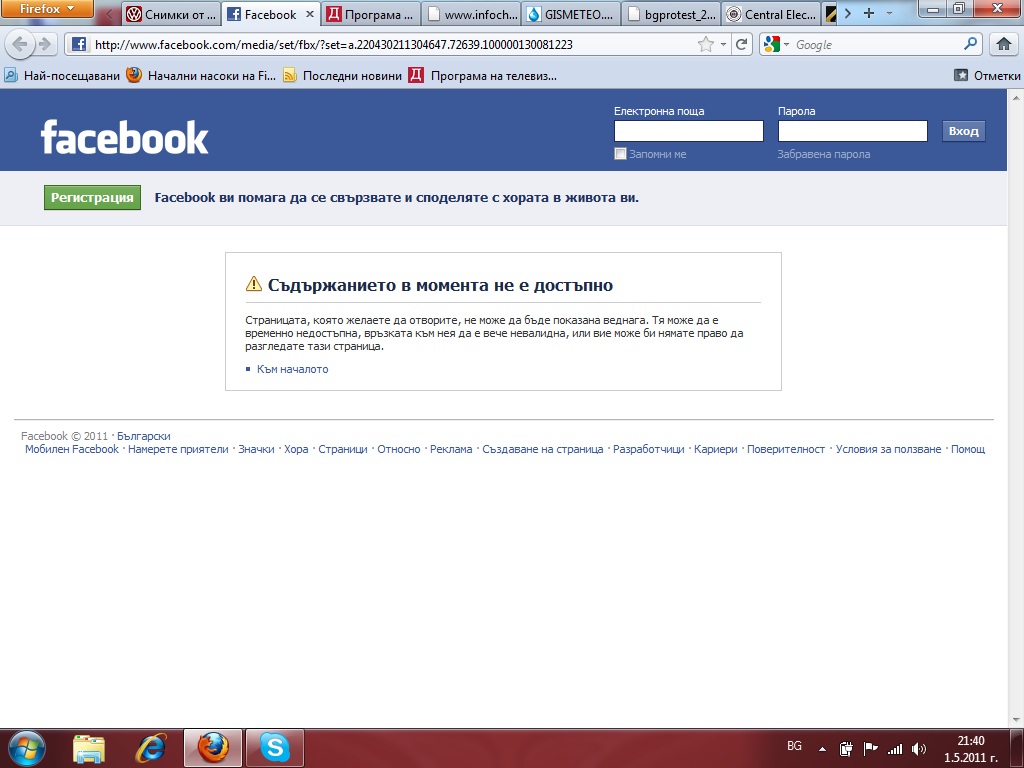Toggle the 'Запомни ме' checkbox
1024x768 pixels.
pyautogui.click(x=620, y=154)
